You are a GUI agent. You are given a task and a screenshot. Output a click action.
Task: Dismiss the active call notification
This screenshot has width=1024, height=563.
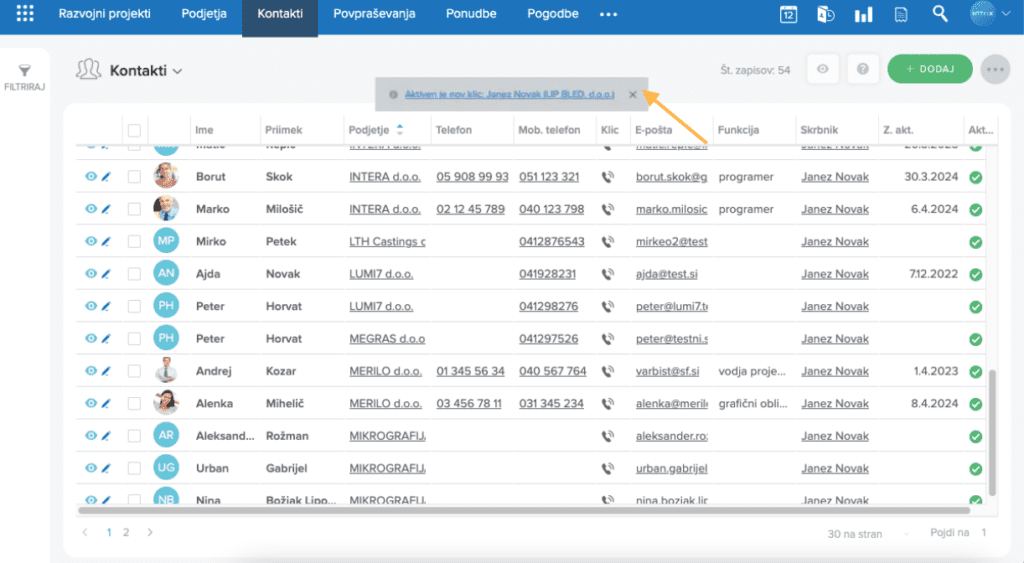coord(632,95)
